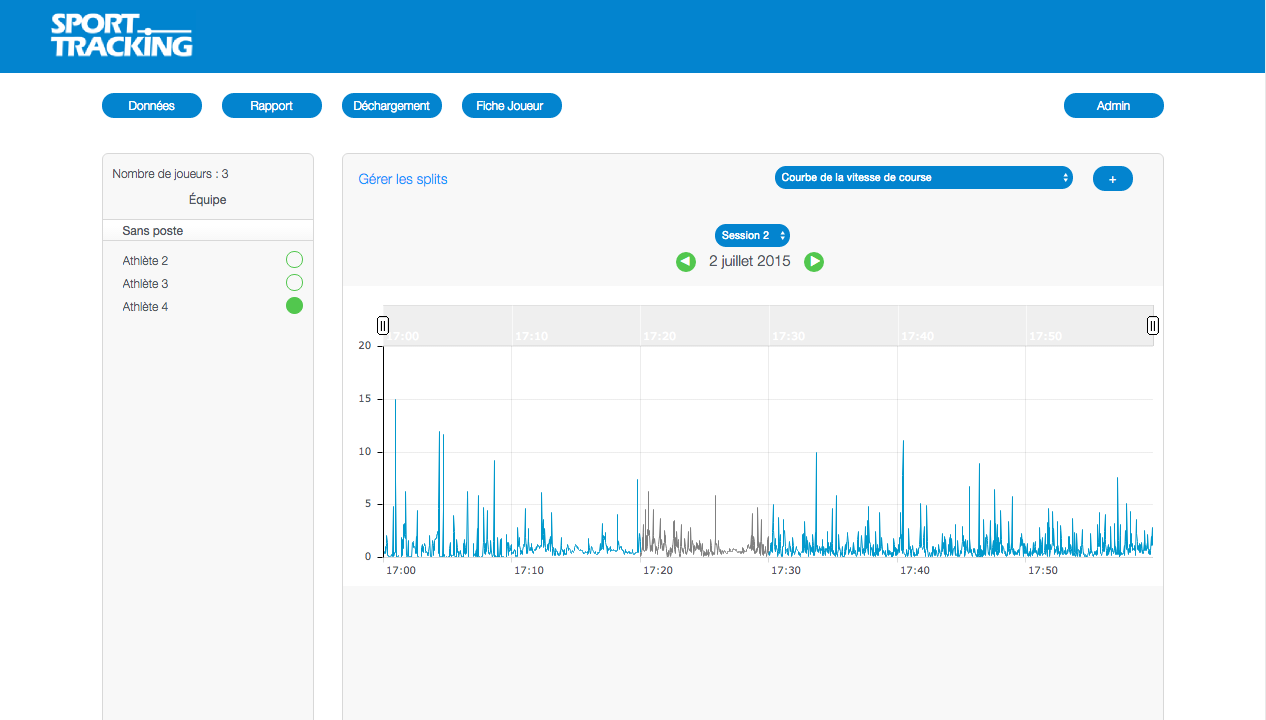Grab the left range handle on timeline
Viewport: 1266px width, 720px height.
click(383, 325)
